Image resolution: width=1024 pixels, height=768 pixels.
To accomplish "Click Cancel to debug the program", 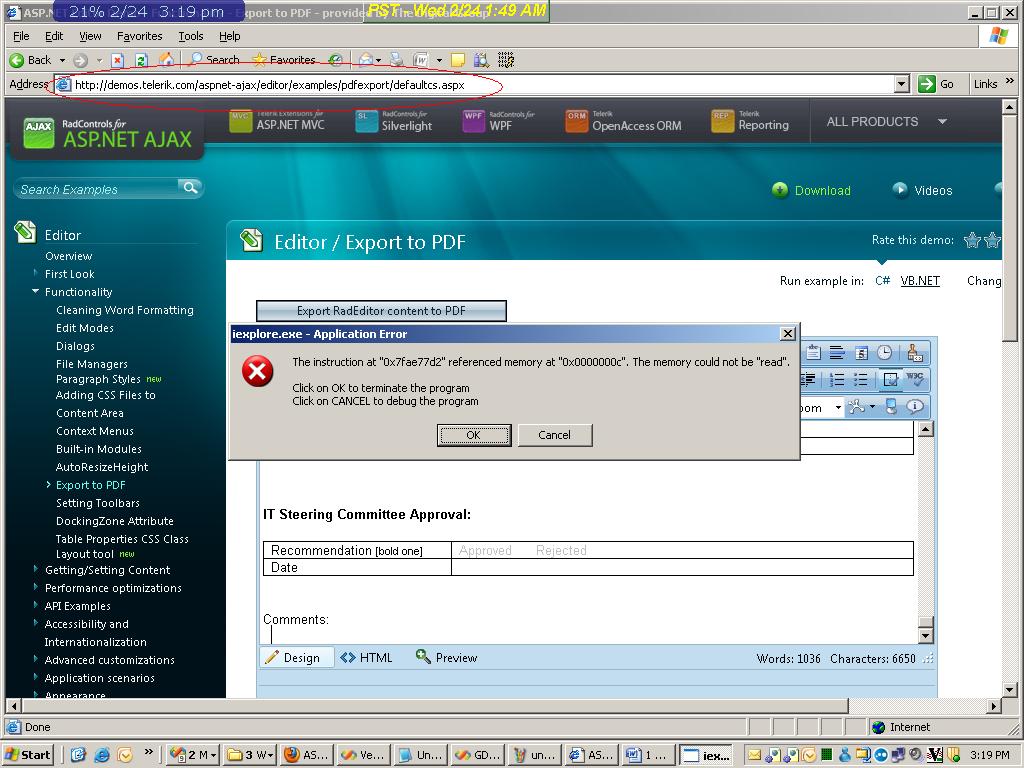I will pos(554,435).
